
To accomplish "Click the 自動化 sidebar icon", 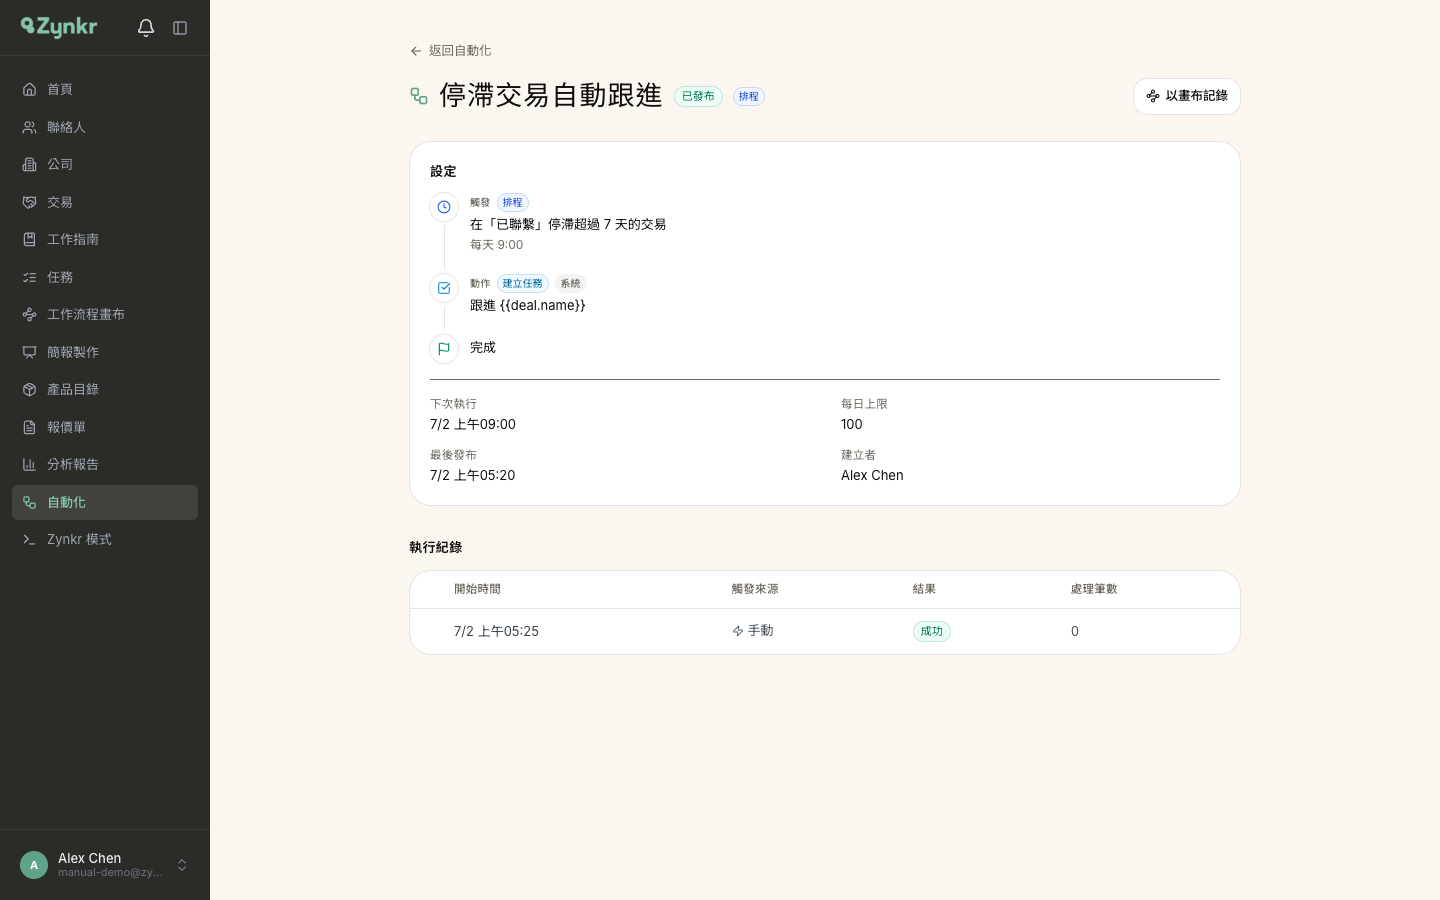I will click(x=30, y=502).
